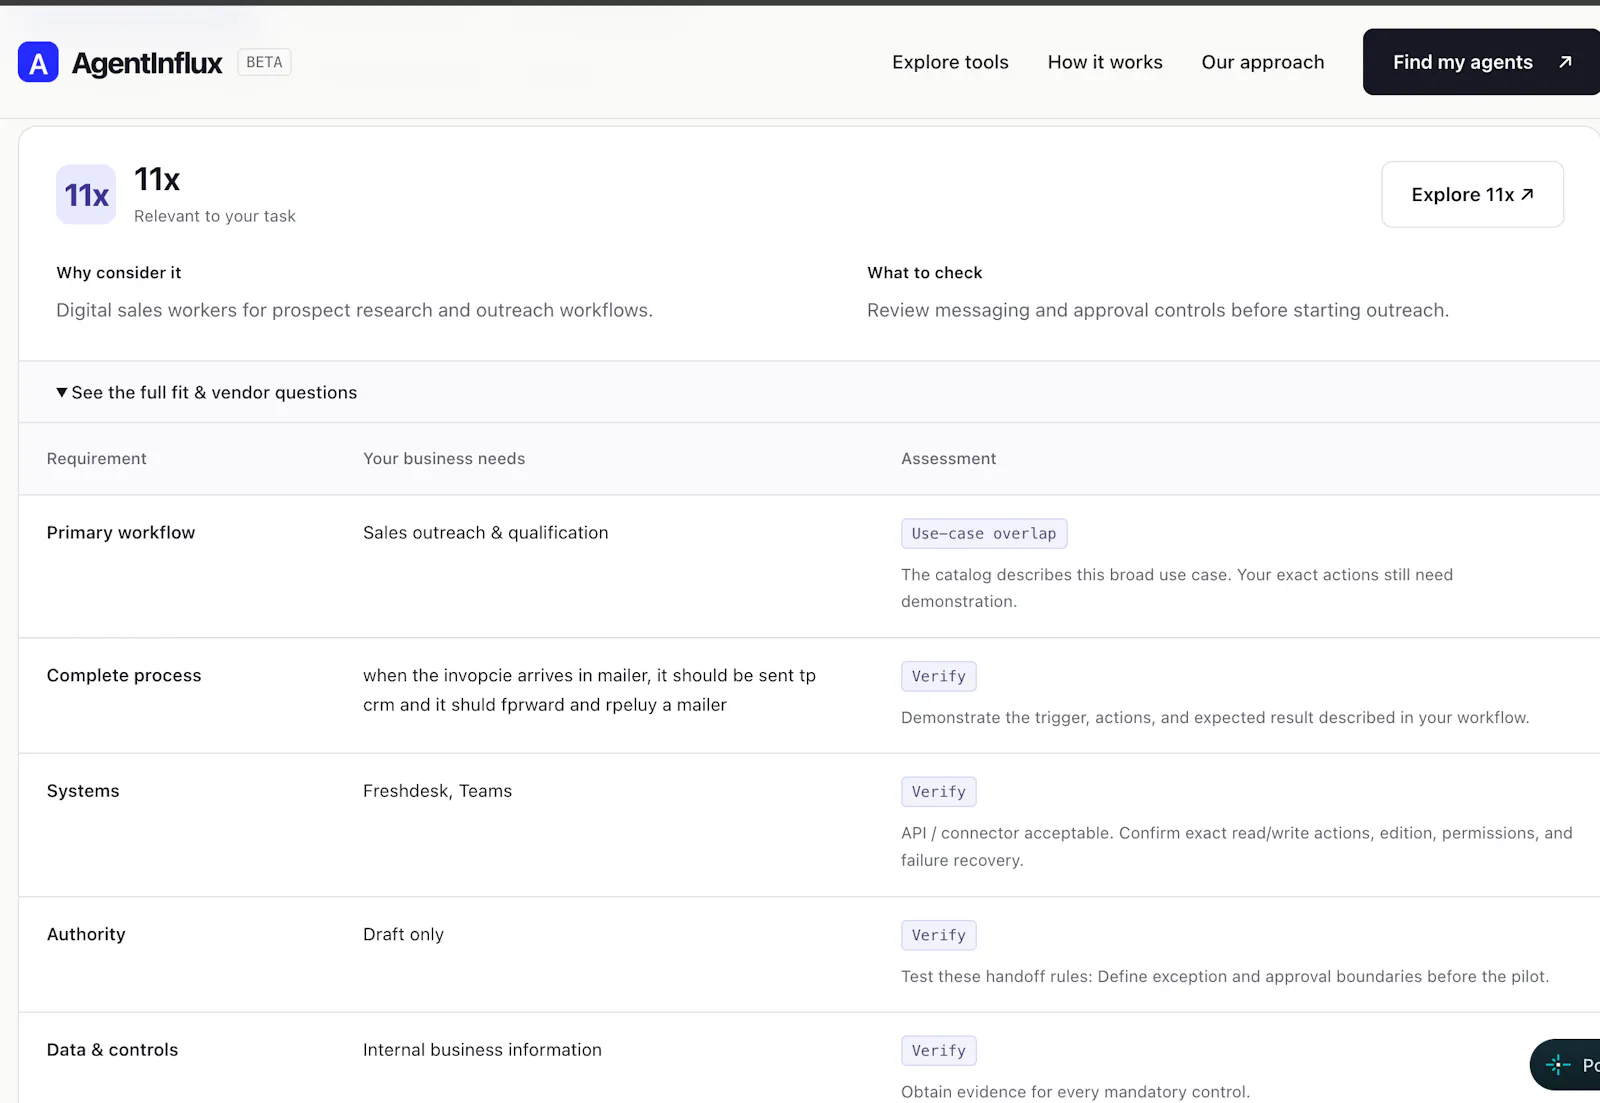Click the Requirement column header
Viewport: 1600px width, 1103px height.
coord(97,459)
